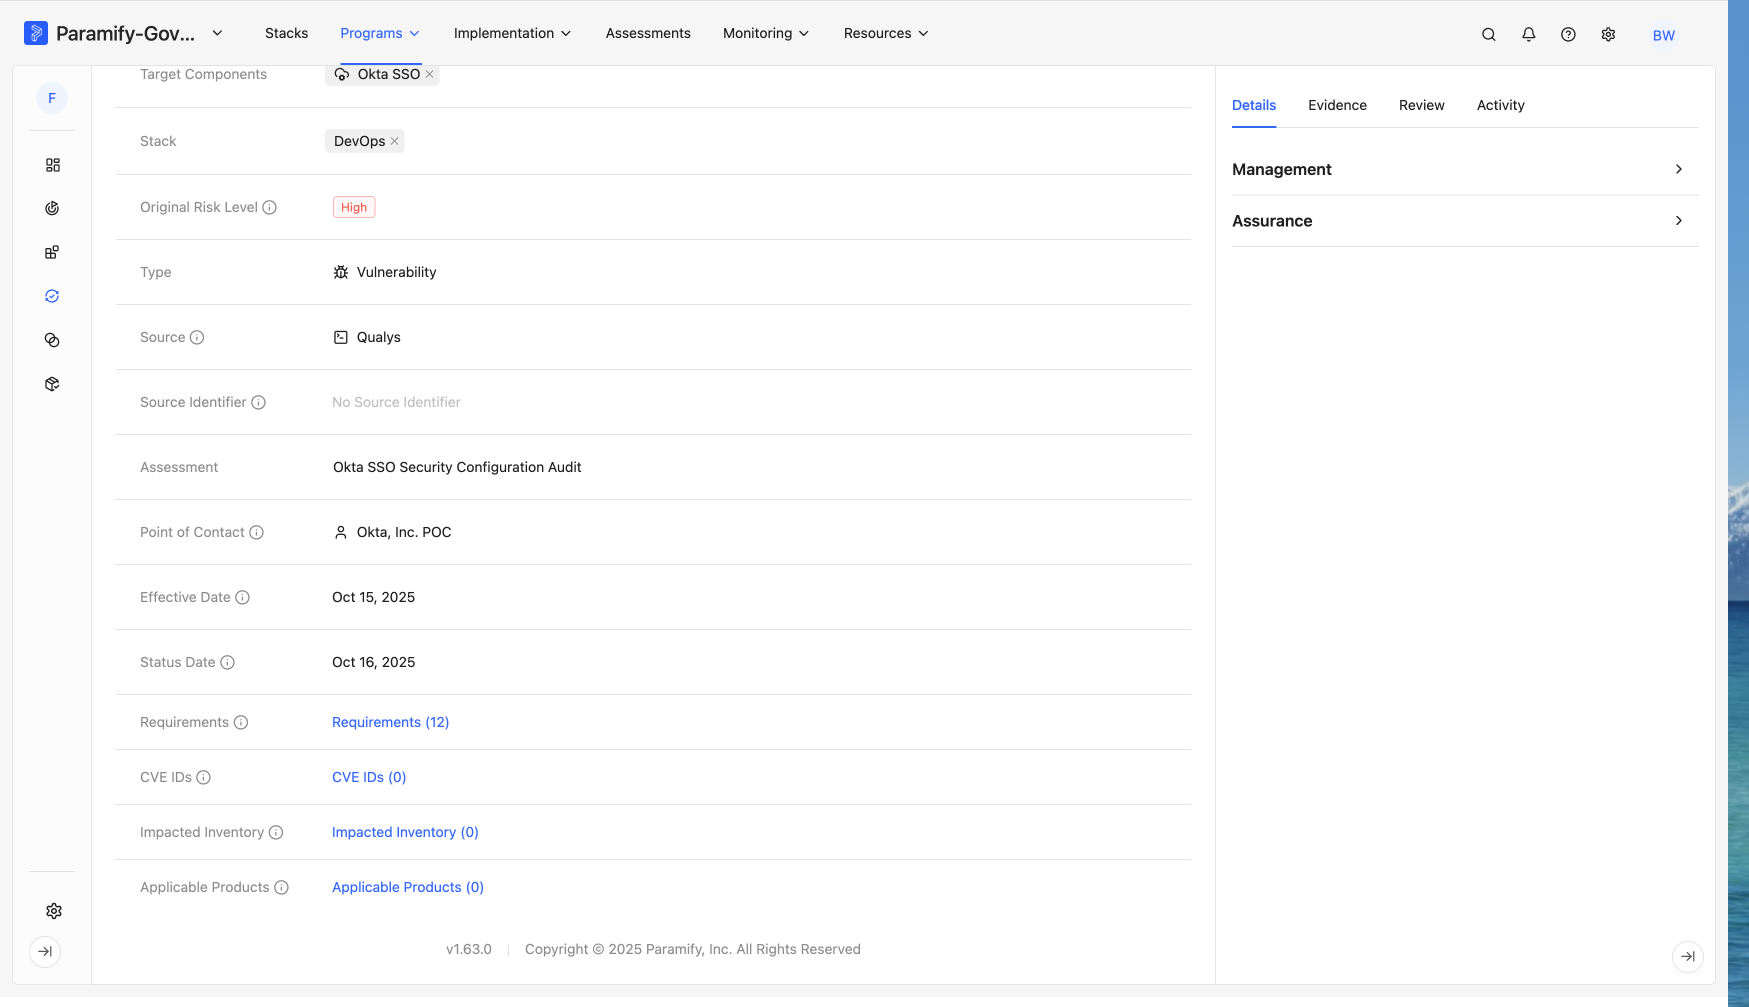Viewport: 1749px width, 1007px height.
Task: Open the Implementation dropdown menu
Action: [x=513, y=33]
